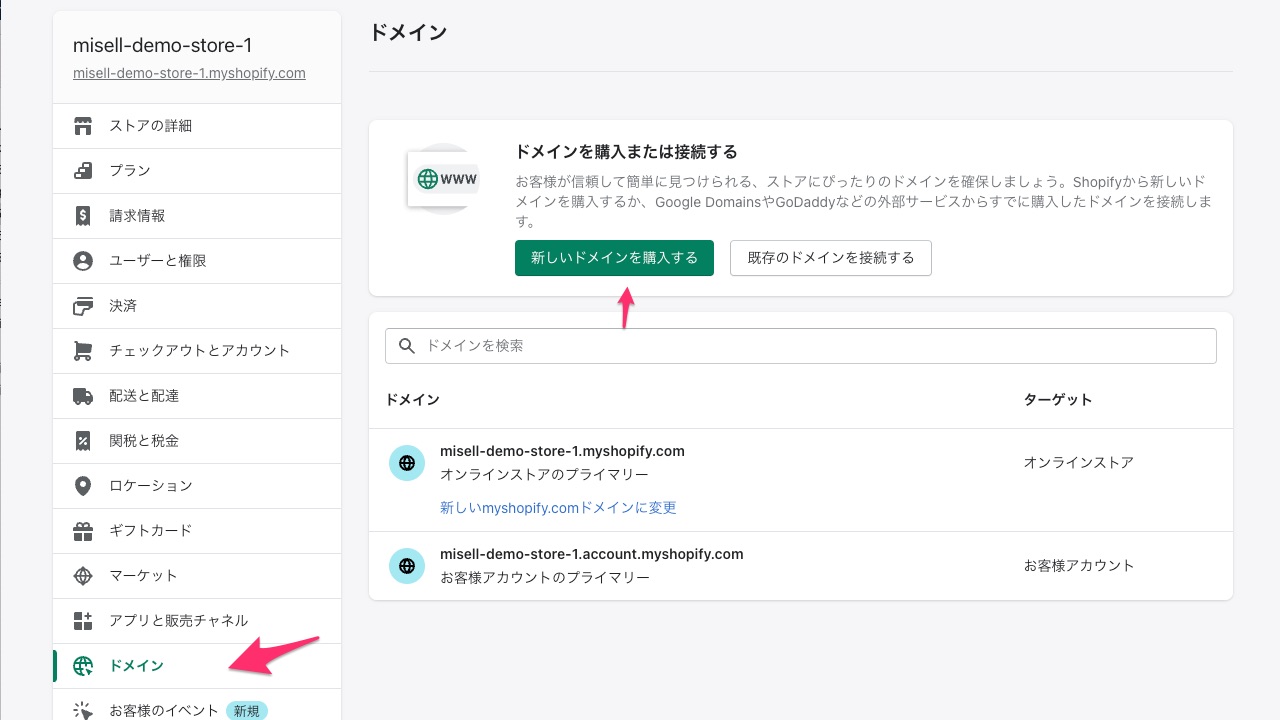Click the ドメインを購入または接続する heading
The width and height of the screenshot is (1280, 720).
point(626,152)
